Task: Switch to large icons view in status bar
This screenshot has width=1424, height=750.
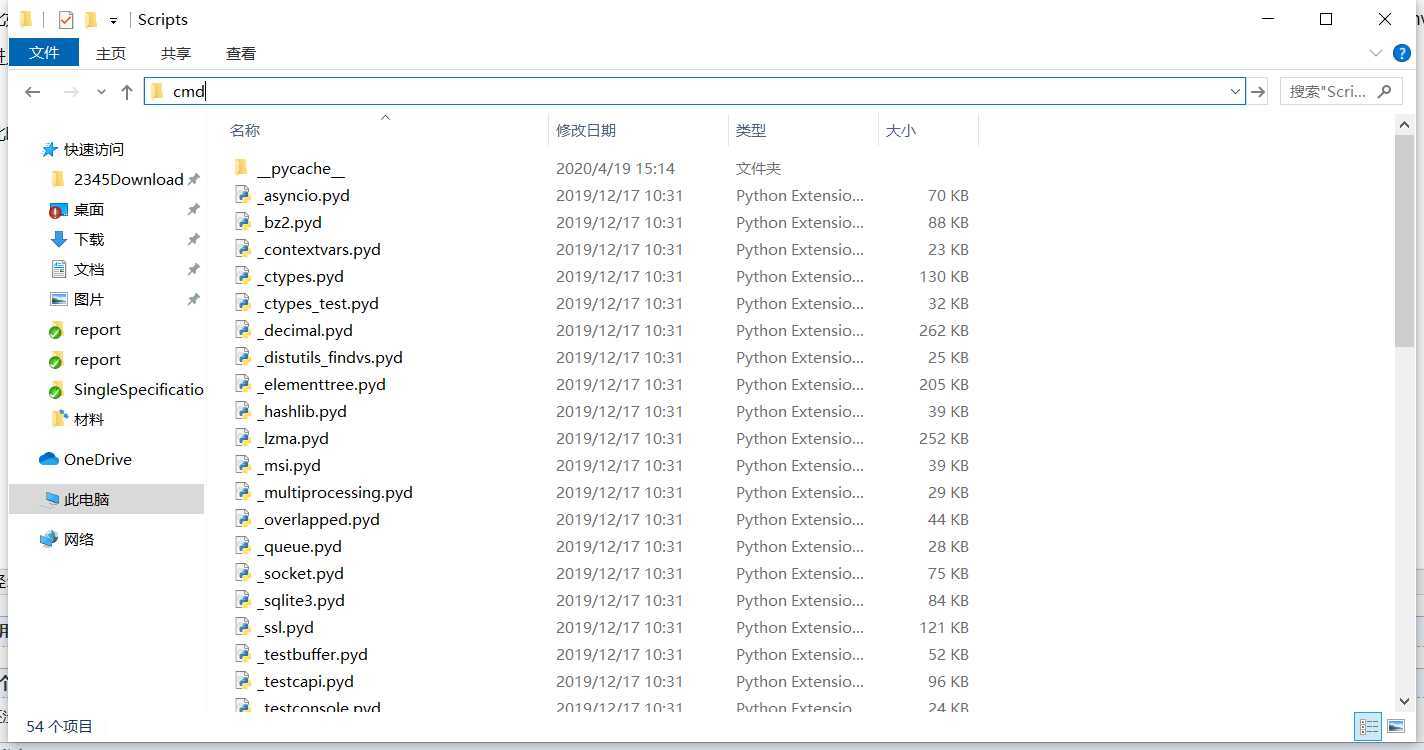Action: (x=1396, y=727)
